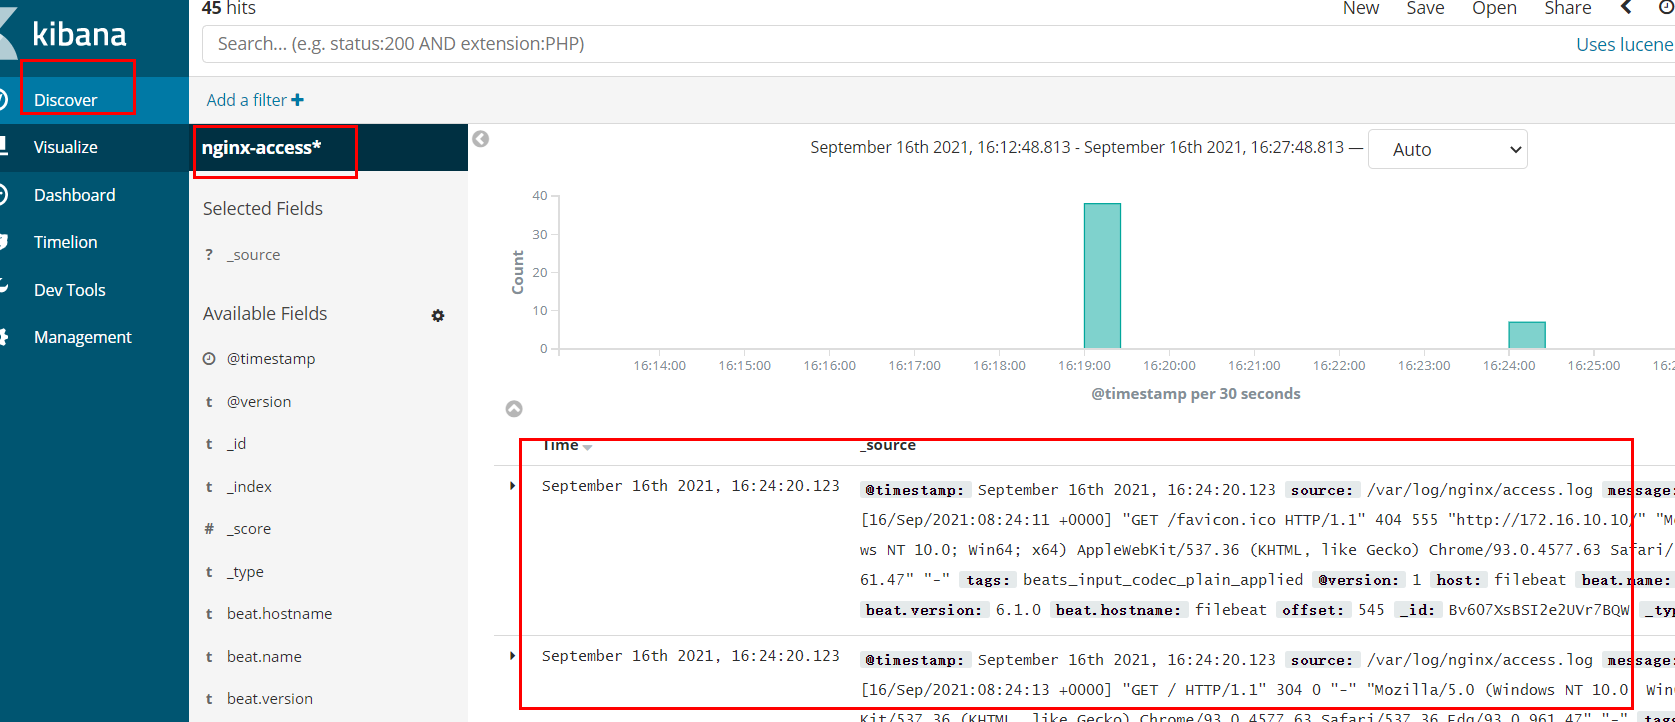Click the tall histogram bar at 16:19:00
The image size is (1675, 722).
pyautogui.click(x=1102, y=276)
